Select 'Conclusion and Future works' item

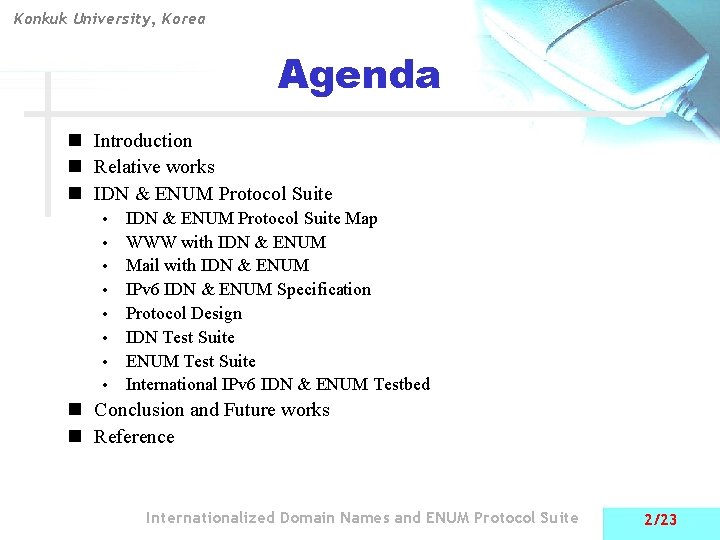coord(212,410)
